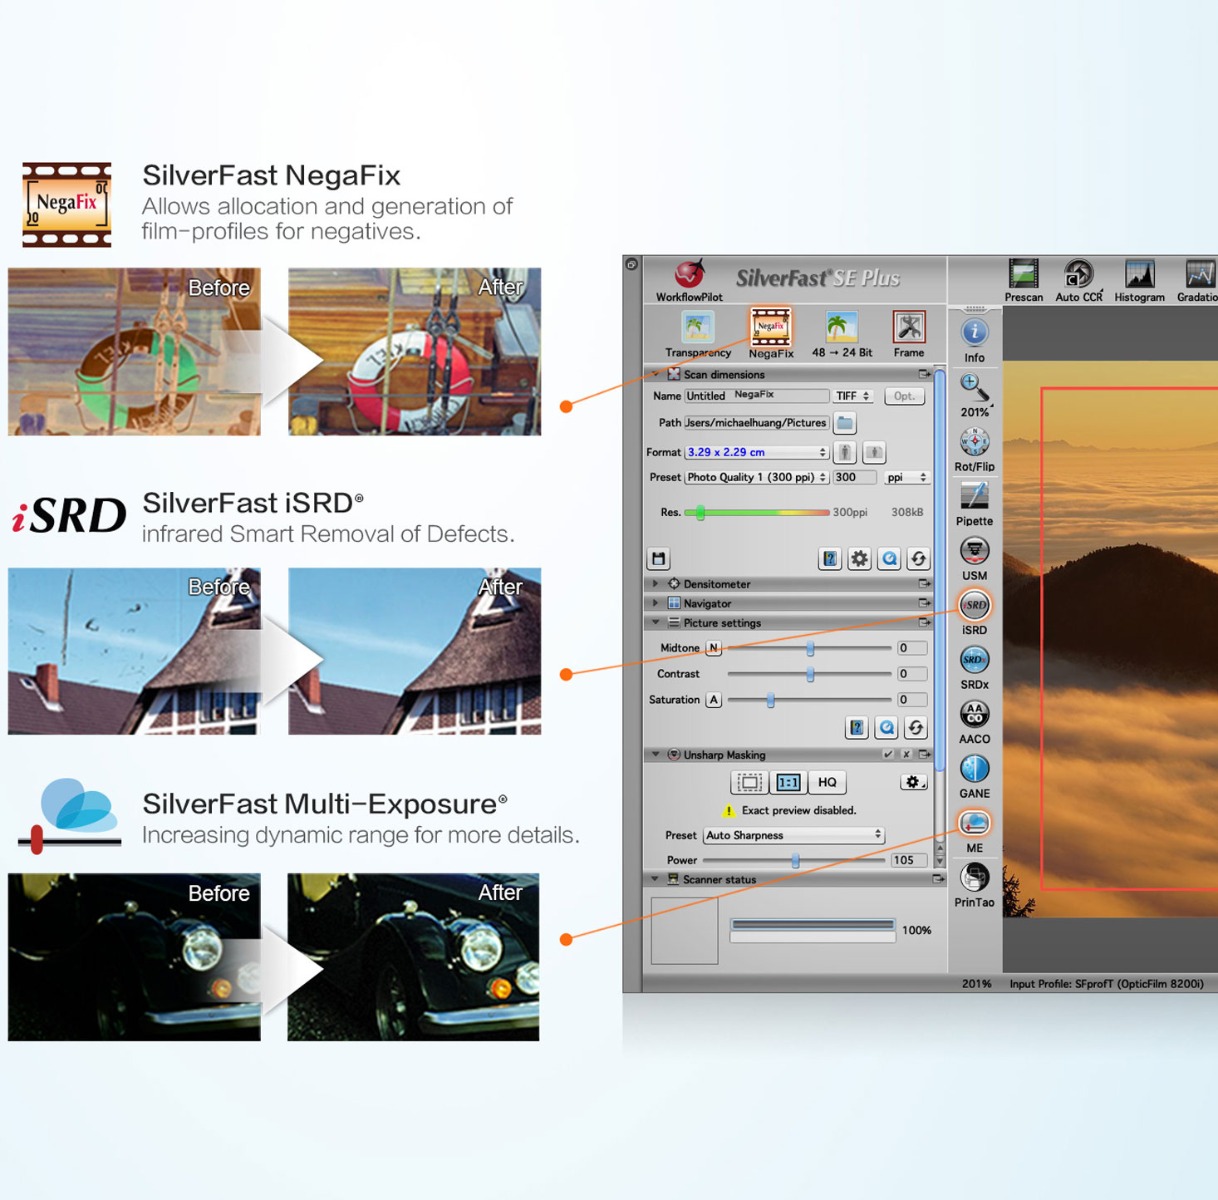Open the WorkflowPilot icon
Image resolution: width=1218 pixels, height=1200 pixels.
[x=689, y=273]
